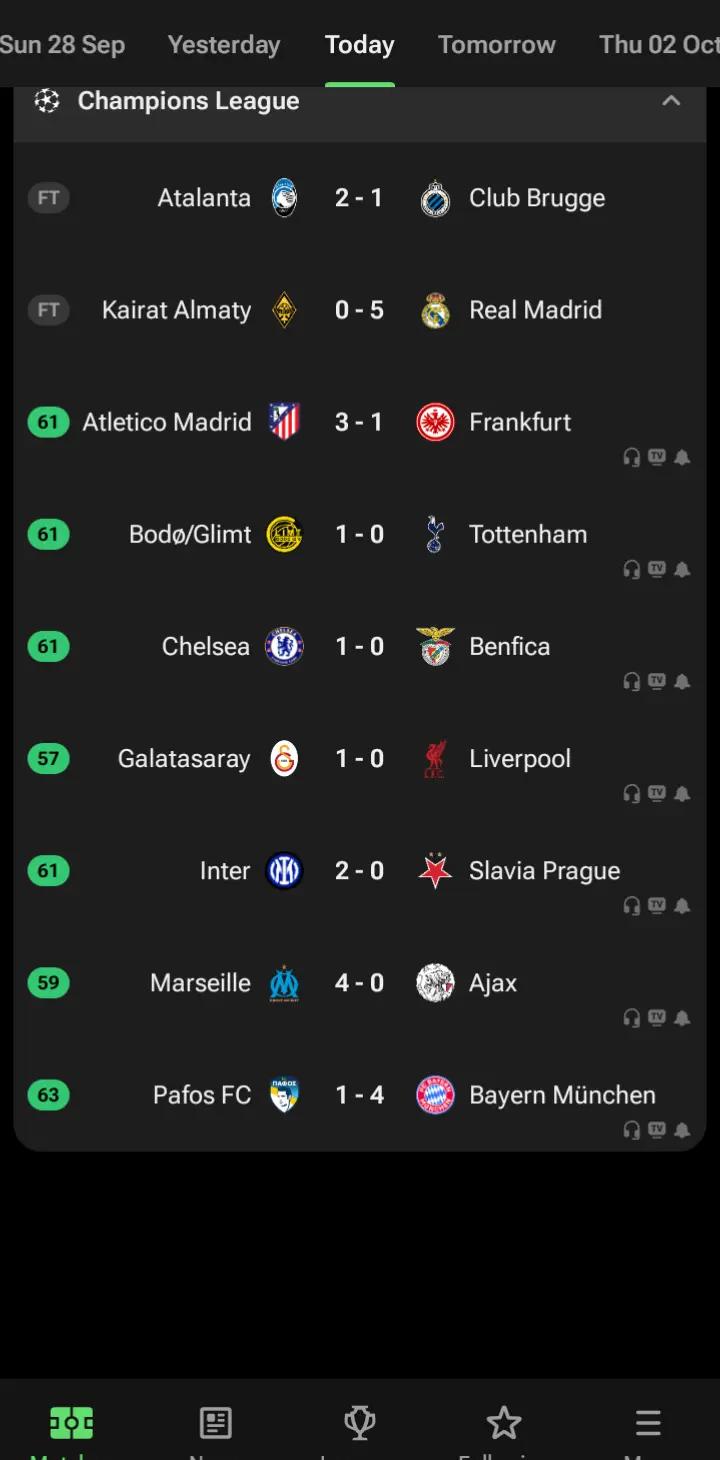Image resolution: width=720 pixels, height=1460 pixels.
Task: Open the News tab icon
Action: tap(215, 1422)
